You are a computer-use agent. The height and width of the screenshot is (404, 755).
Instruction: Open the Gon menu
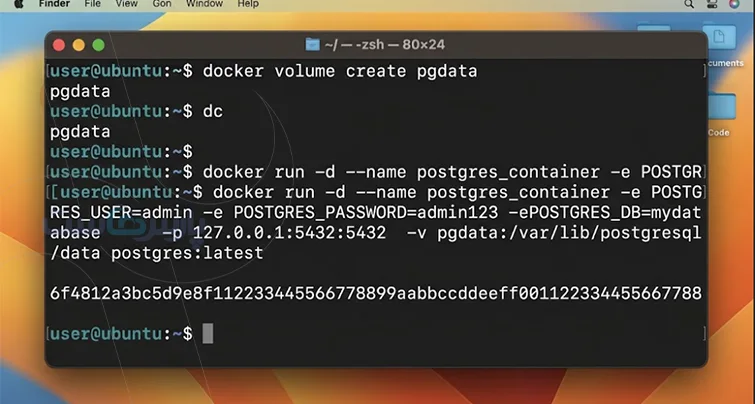(x=162, y=3)
